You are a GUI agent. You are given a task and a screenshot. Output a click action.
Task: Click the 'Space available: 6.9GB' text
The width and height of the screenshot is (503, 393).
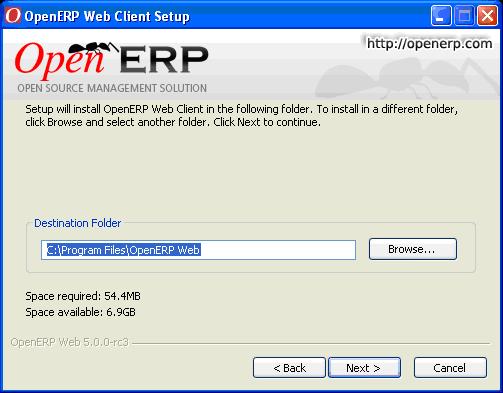click(80, 312)
